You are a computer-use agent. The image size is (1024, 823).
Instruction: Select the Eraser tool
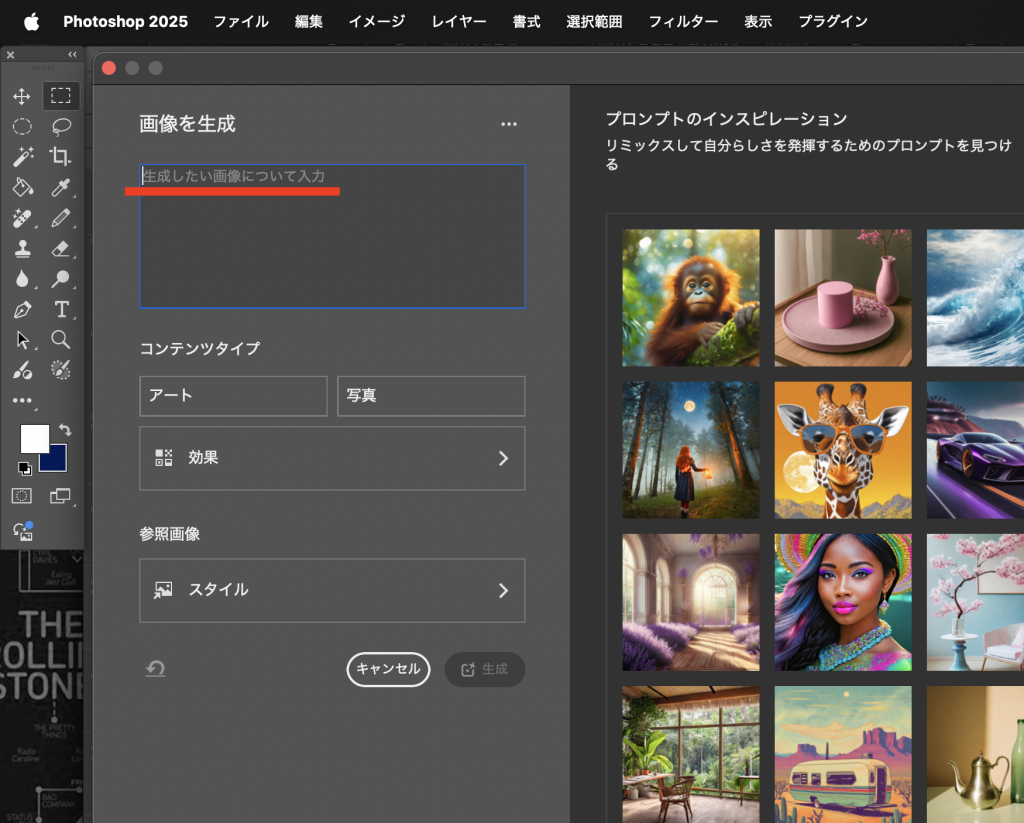tap(61, 248)
